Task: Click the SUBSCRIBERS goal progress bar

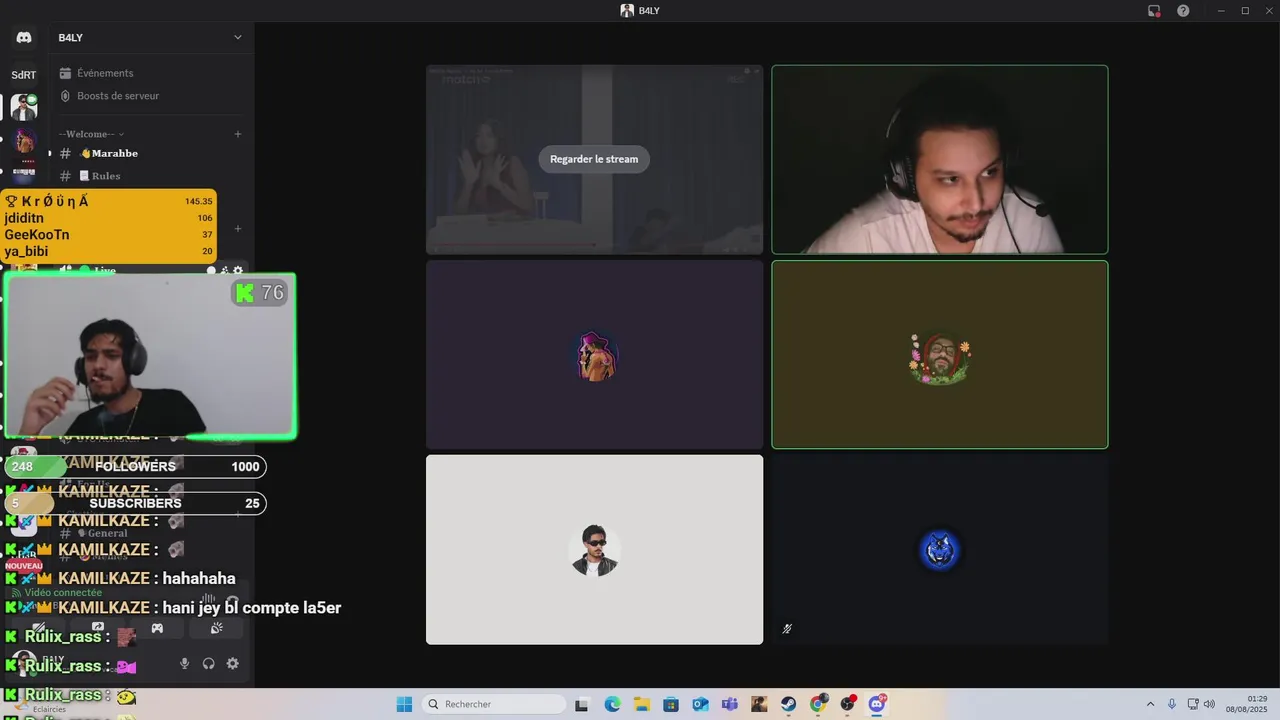Action: pos(135,504)
